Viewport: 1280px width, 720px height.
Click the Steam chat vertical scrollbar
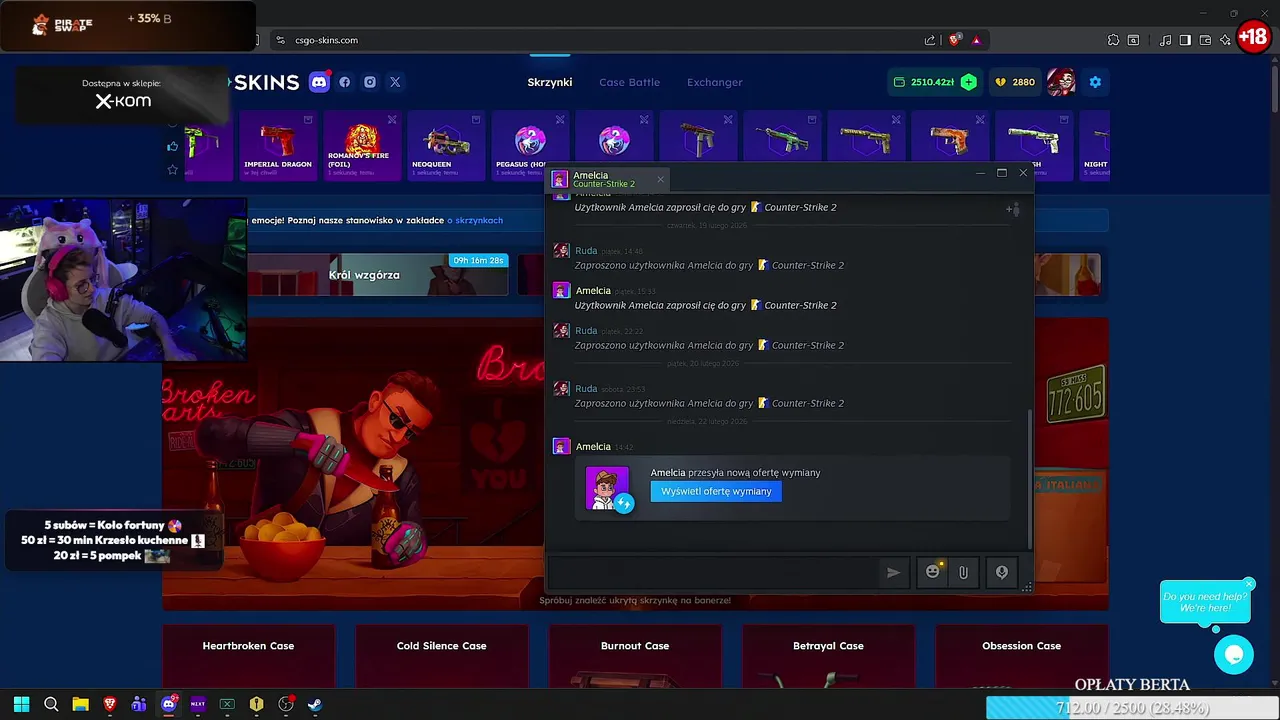pyautogui.click(x=1029, y=478)
